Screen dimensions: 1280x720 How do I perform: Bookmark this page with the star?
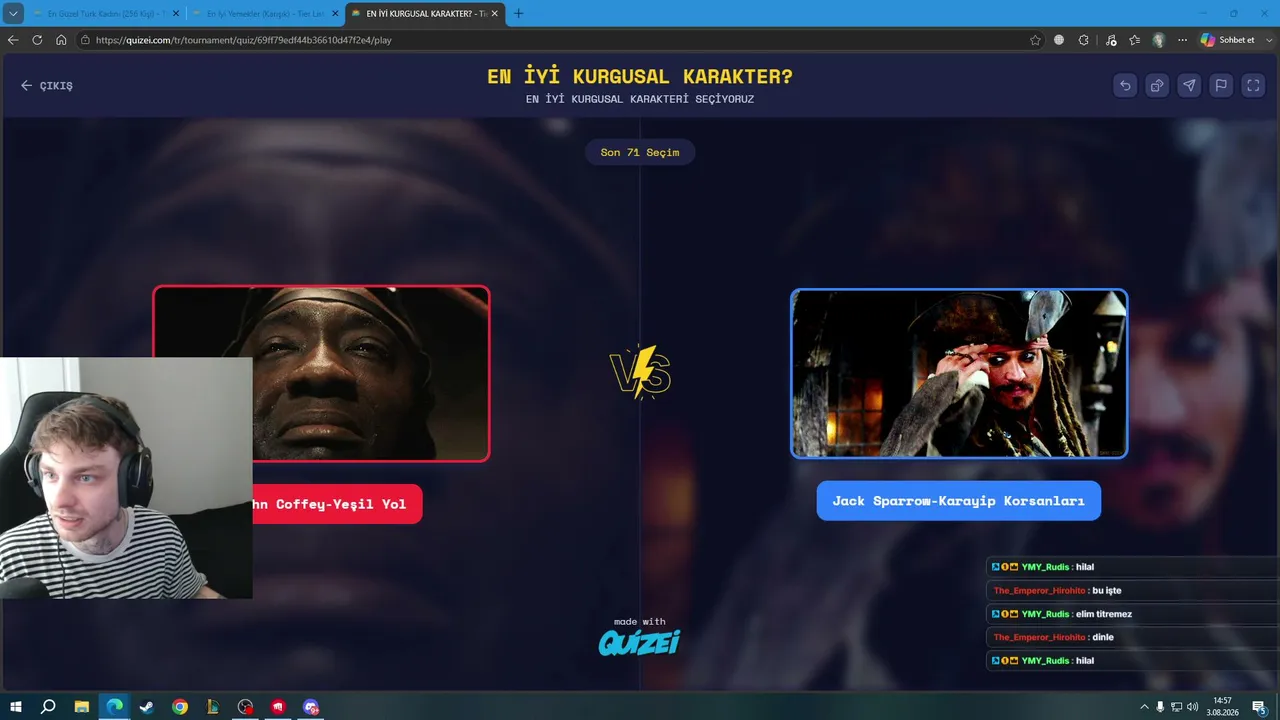pos(1035,40)
